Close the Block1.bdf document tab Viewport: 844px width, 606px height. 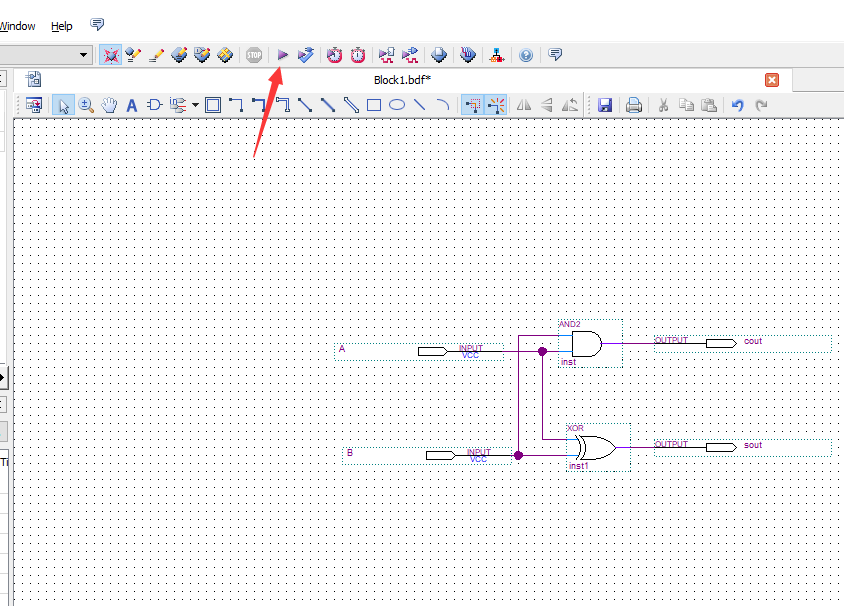point(772,80)
